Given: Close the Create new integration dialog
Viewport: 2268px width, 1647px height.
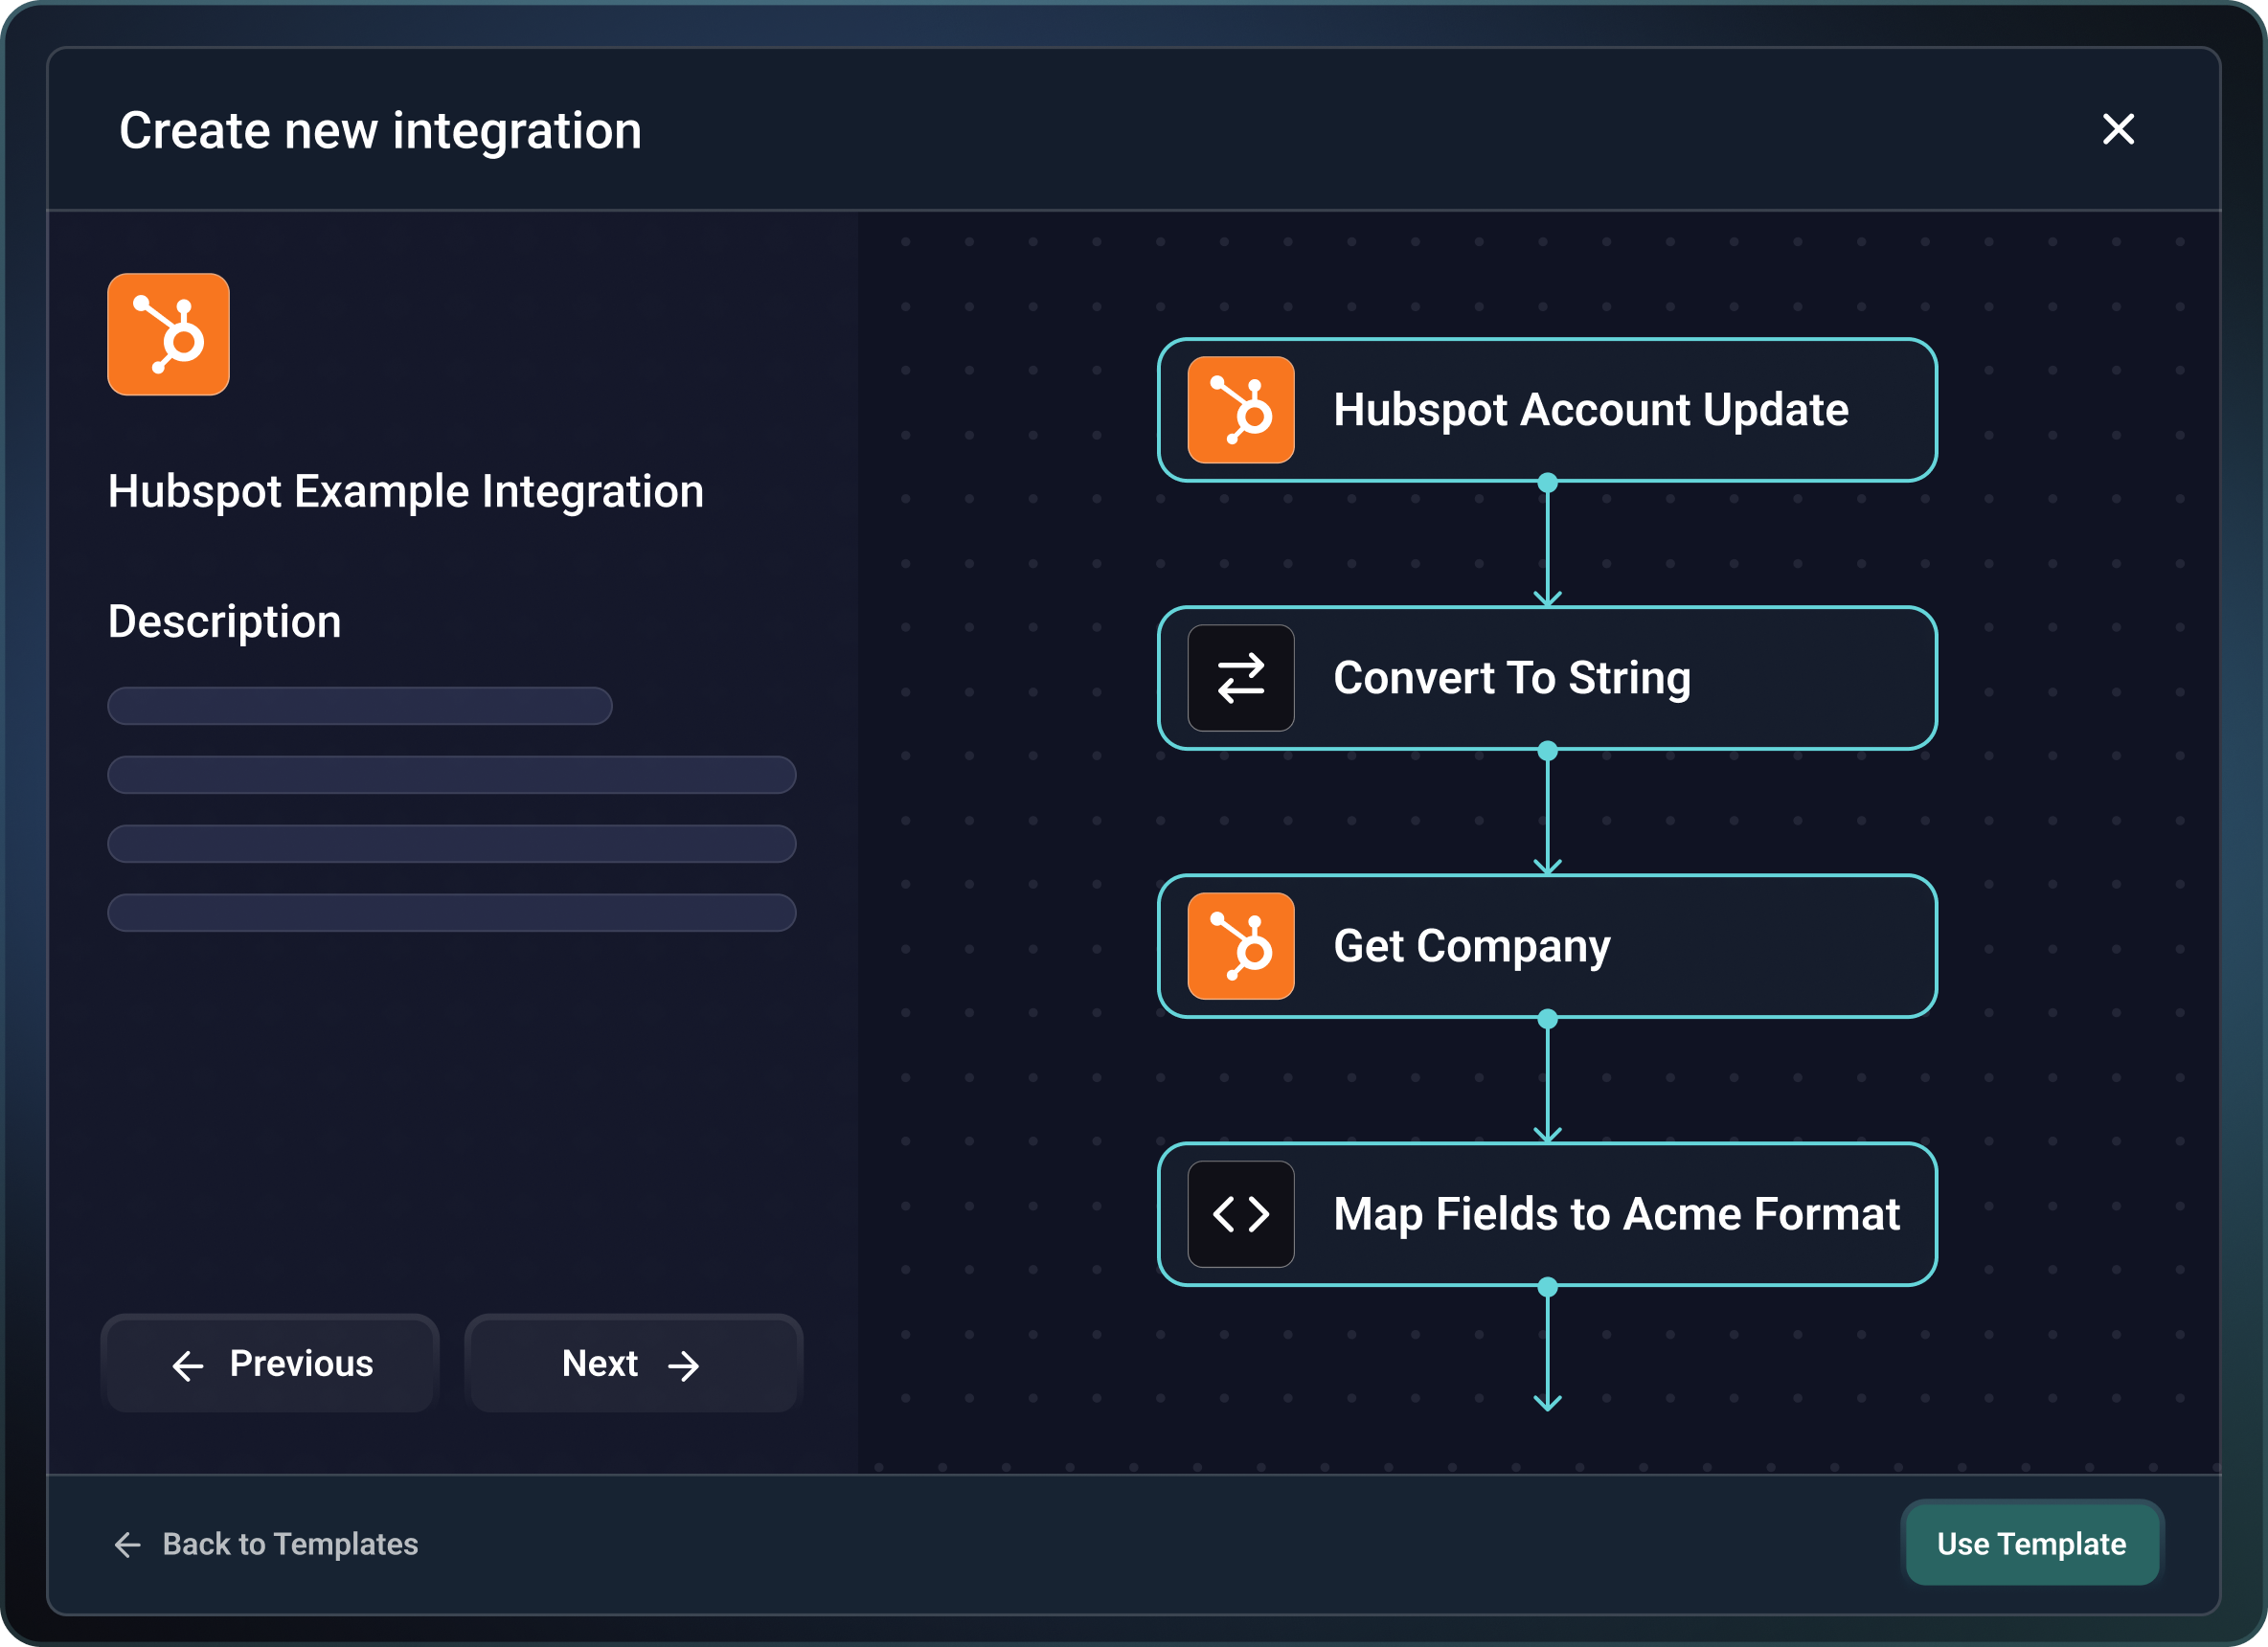Looking at the screenshot, I should [x=2118, y=129].
